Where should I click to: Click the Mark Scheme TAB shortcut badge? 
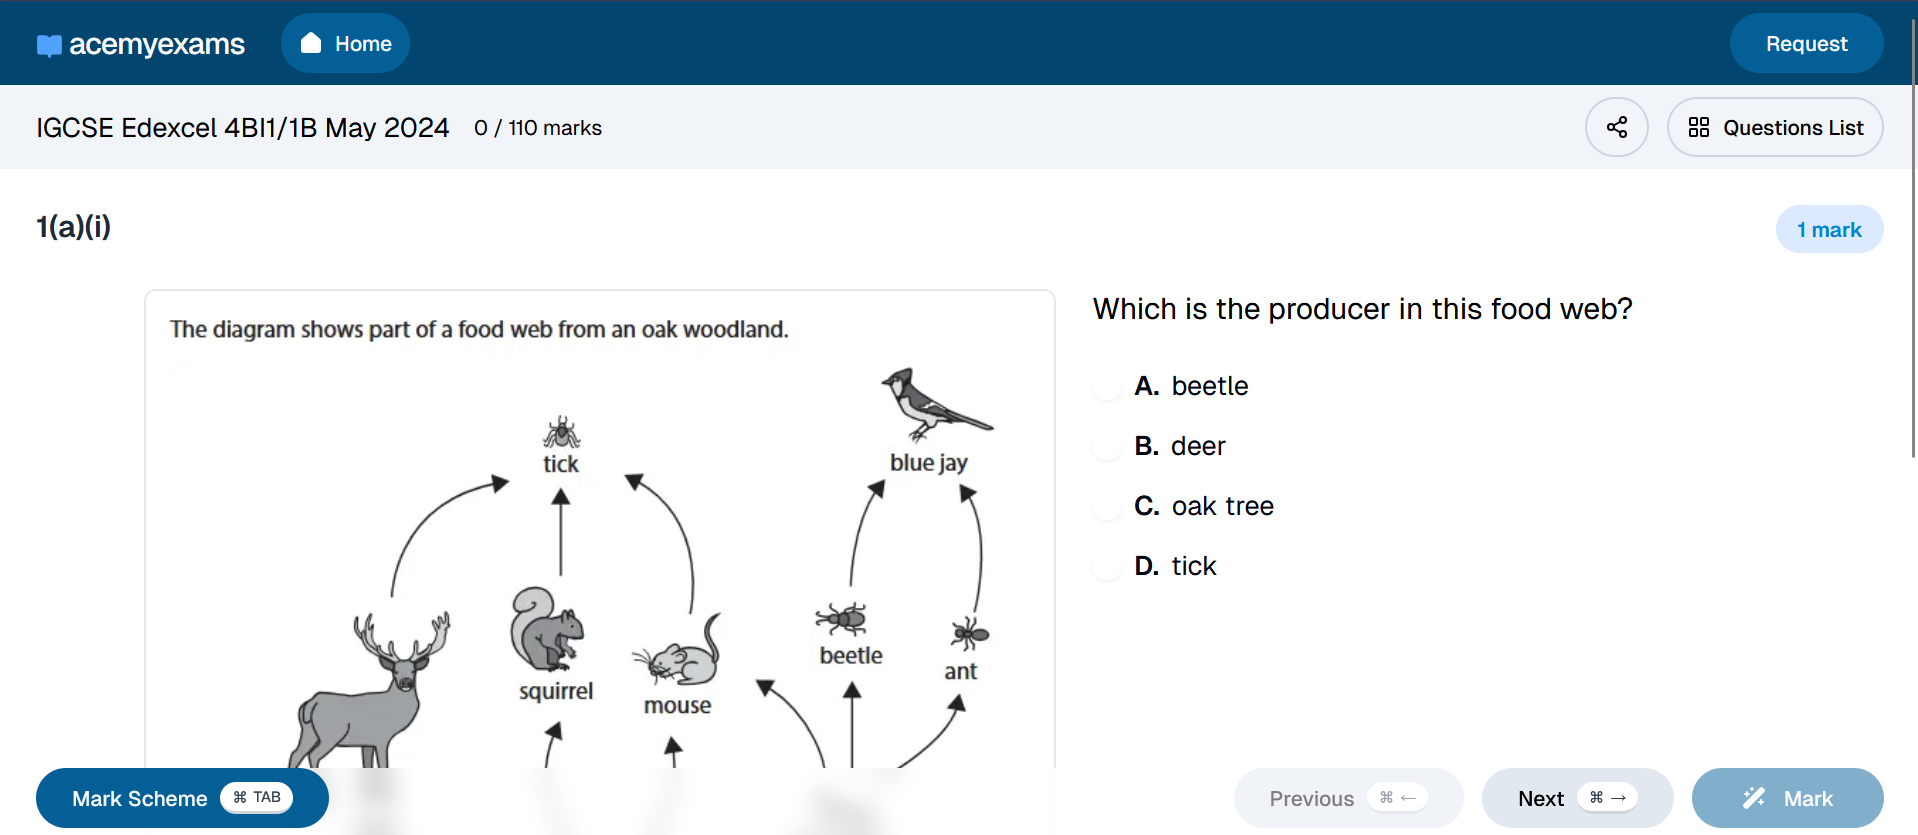[x=257, y=797]
